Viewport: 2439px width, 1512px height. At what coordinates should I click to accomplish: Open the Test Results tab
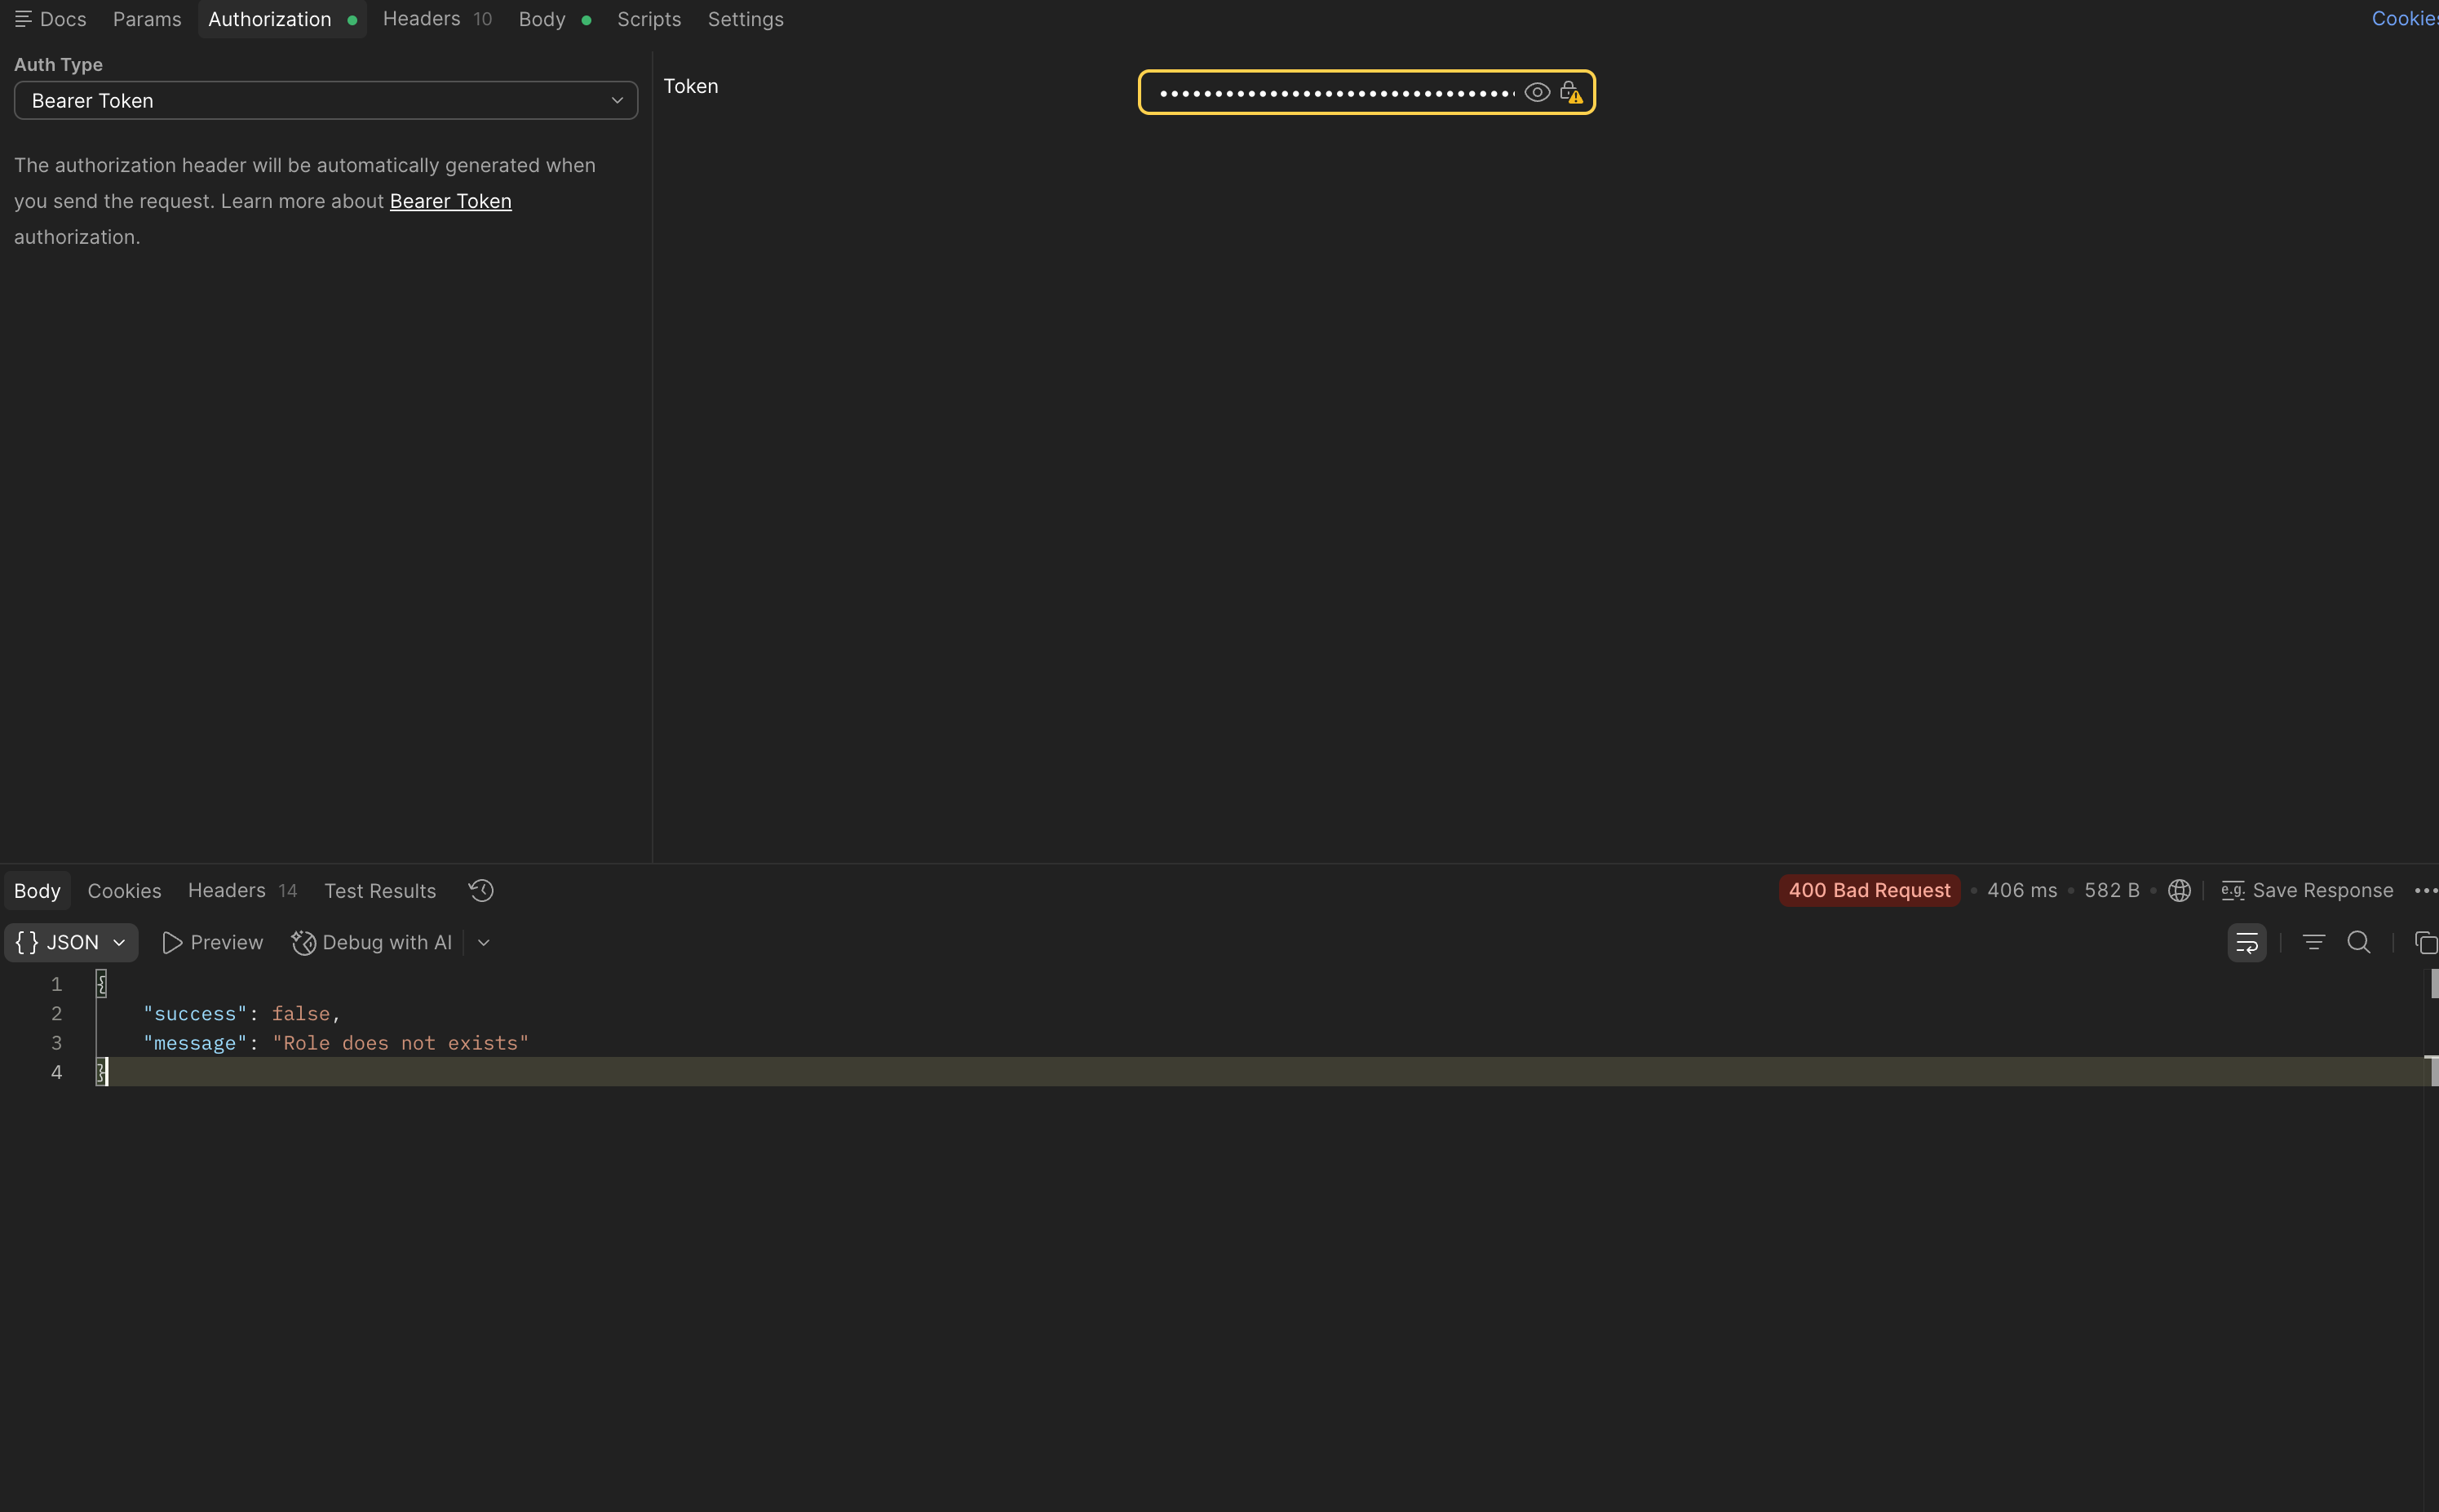(x=379, y=890)
